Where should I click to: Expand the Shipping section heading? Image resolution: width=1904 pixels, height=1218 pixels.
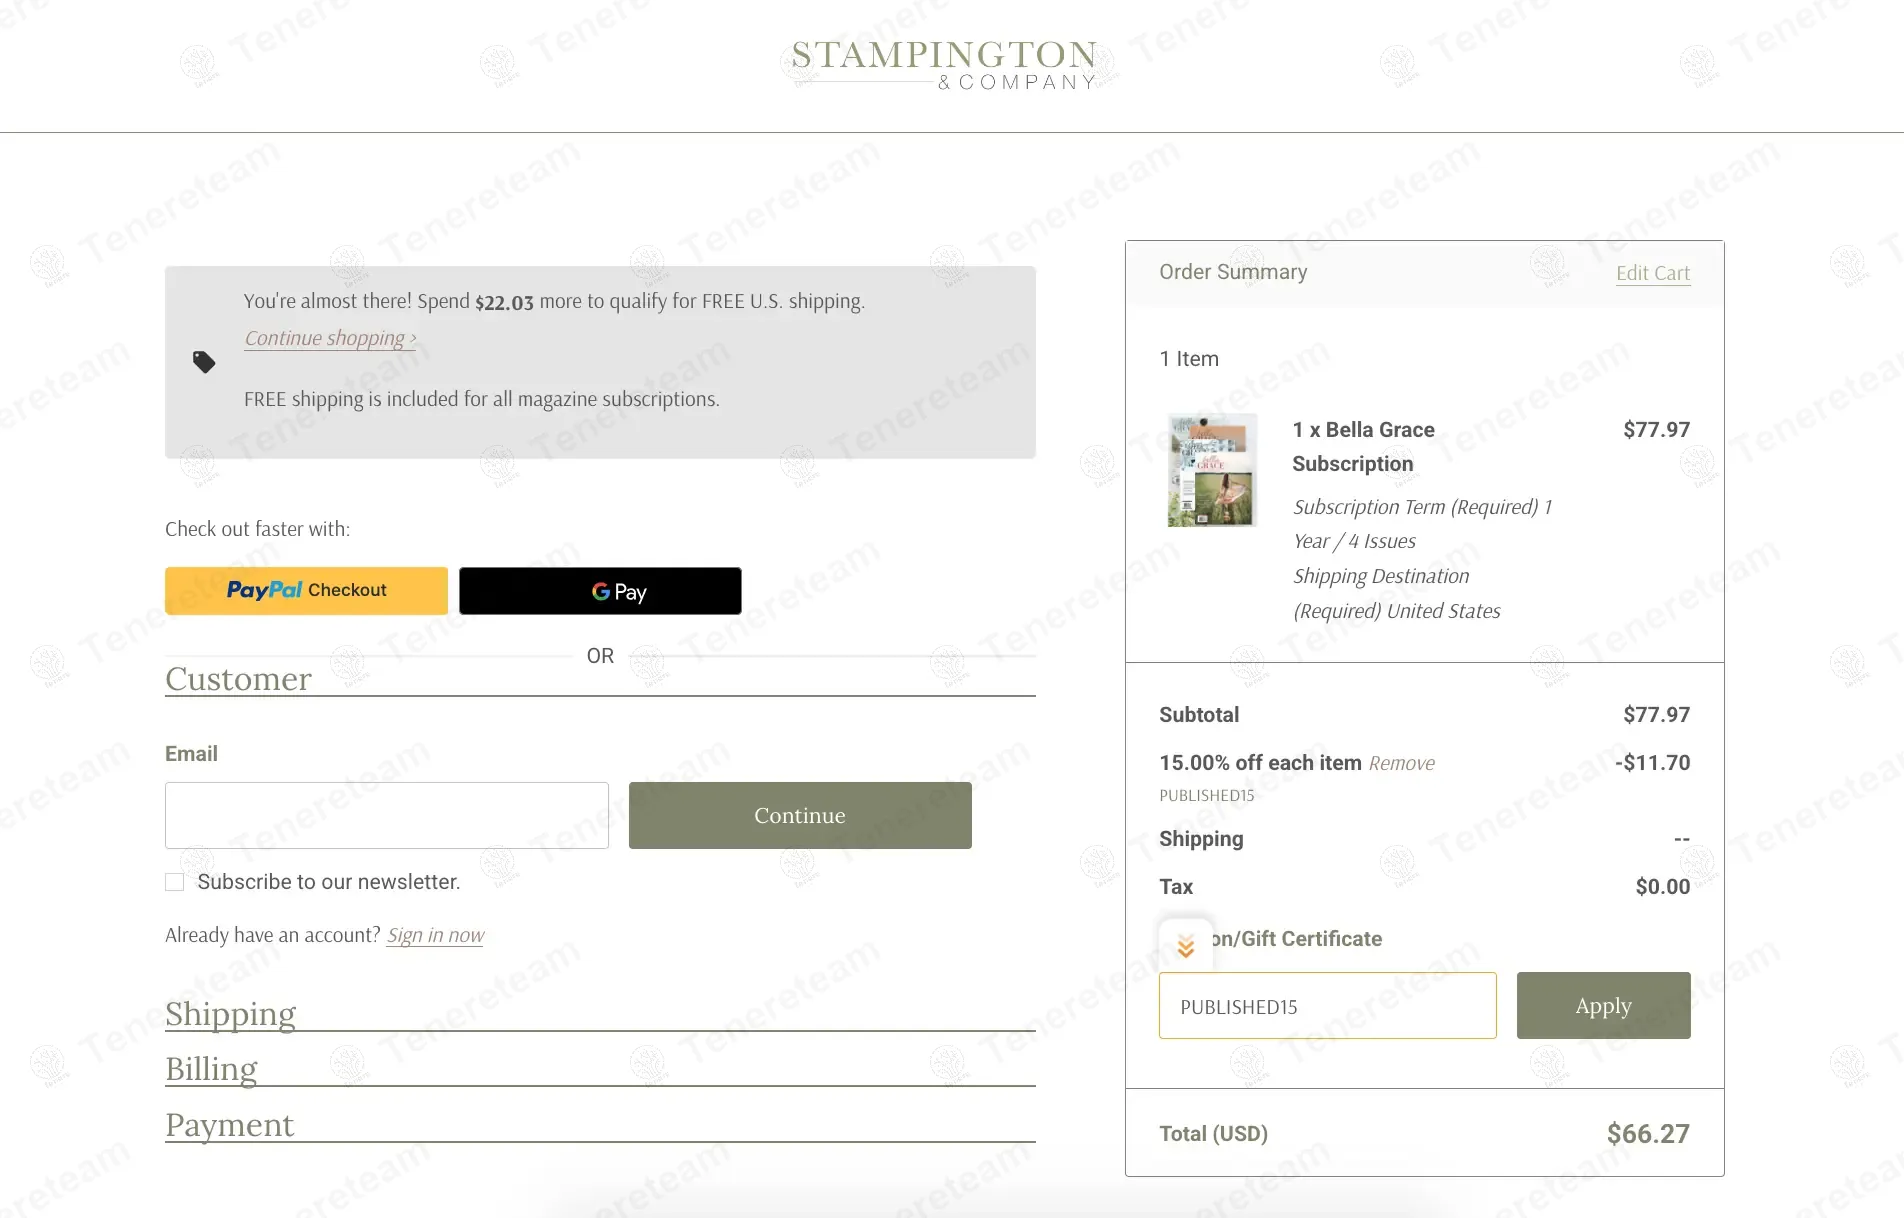[231, 1014]
